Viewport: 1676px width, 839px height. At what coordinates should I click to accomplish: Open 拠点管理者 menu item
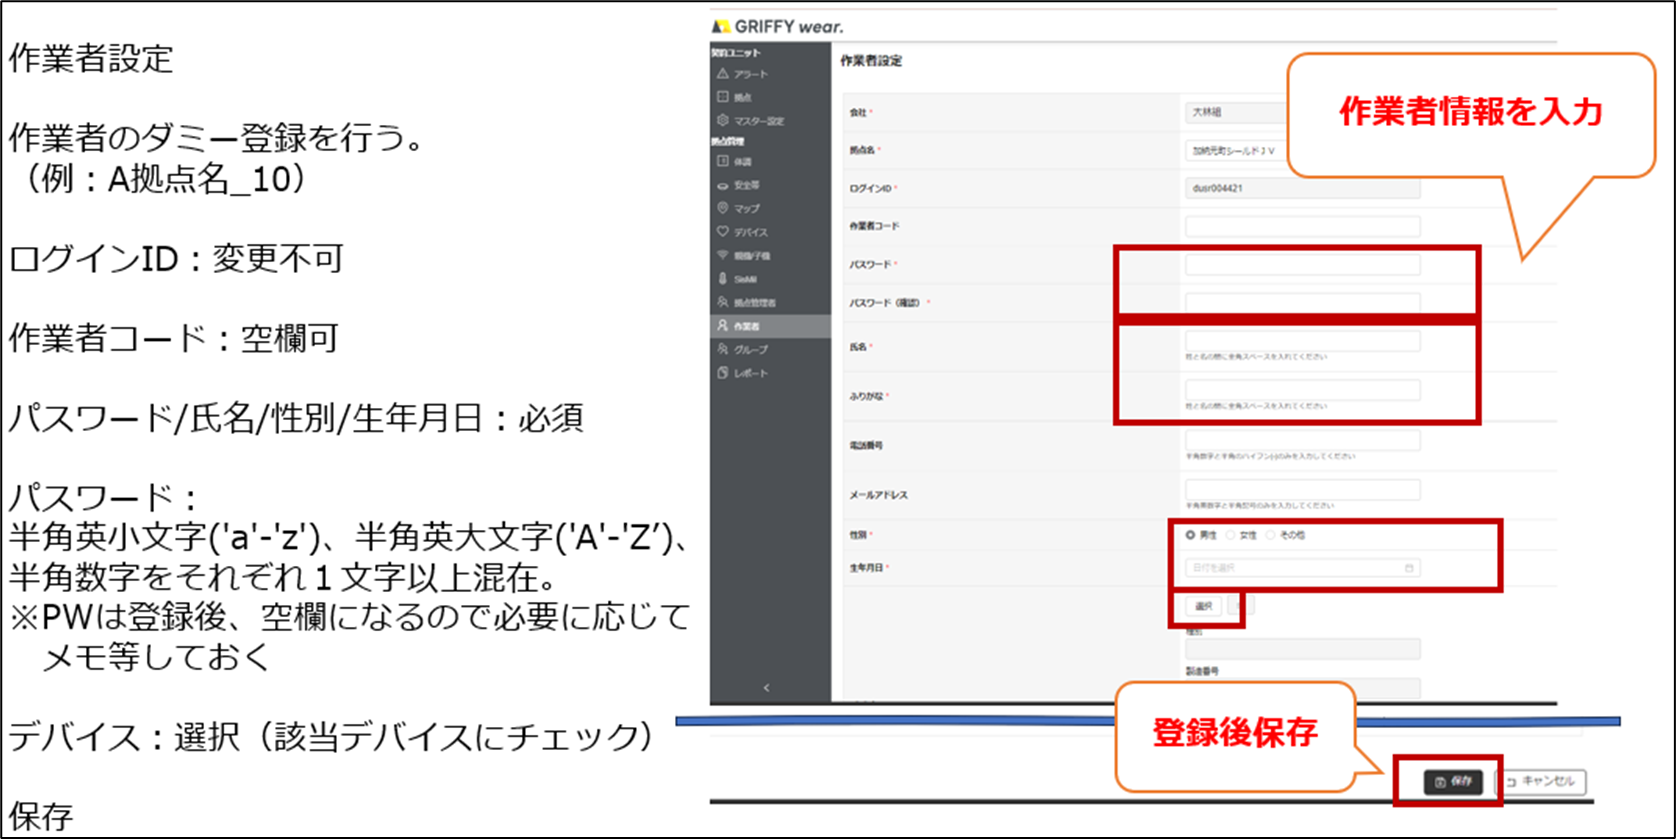(753, 302)
